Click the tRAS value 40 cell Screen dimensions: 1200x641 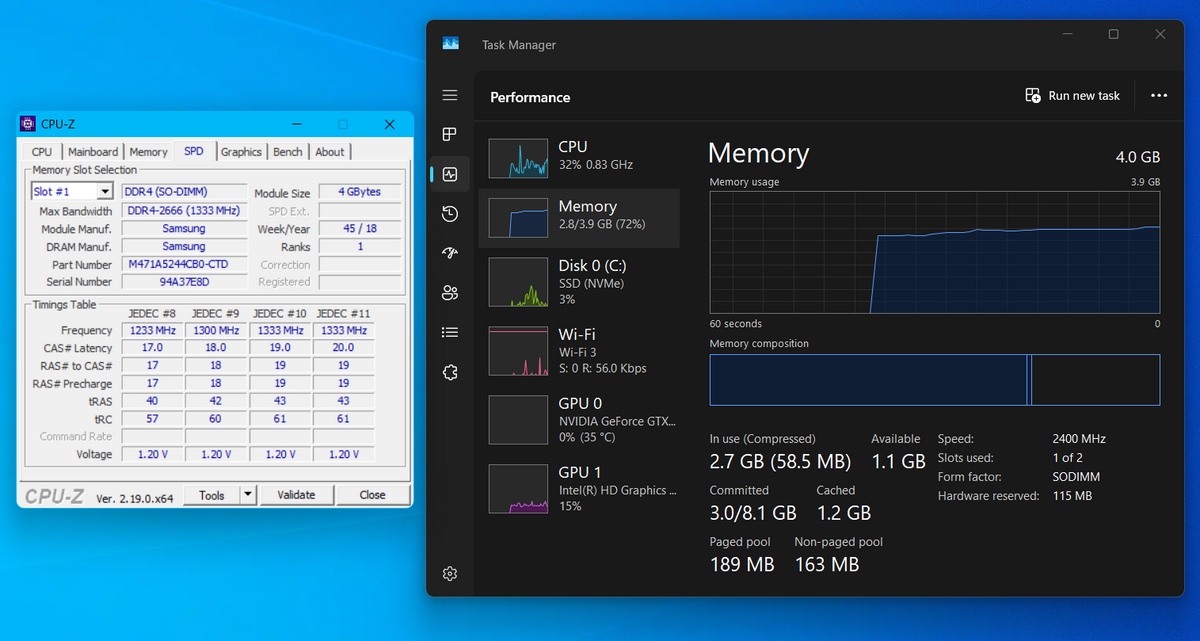(152, 401)
